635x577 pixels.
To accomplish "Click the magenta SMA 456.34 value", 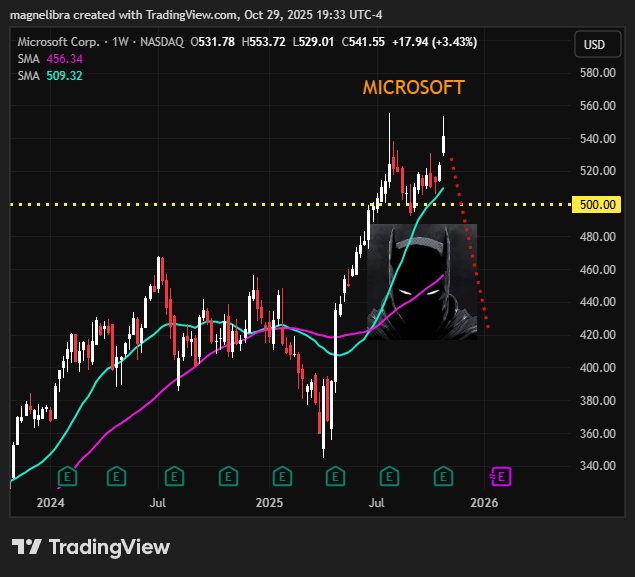I will click(x=64, y=59).
